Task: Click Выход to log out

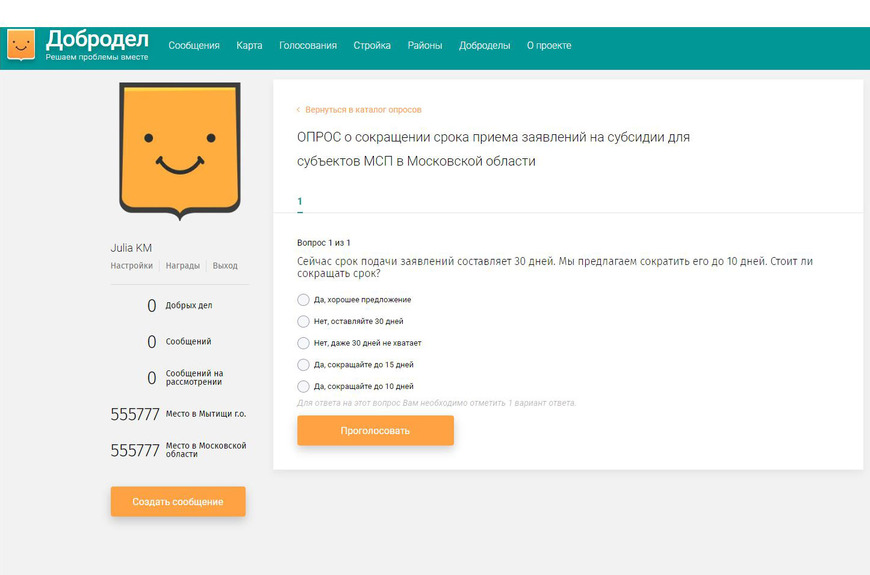Action: pos(225,266)
